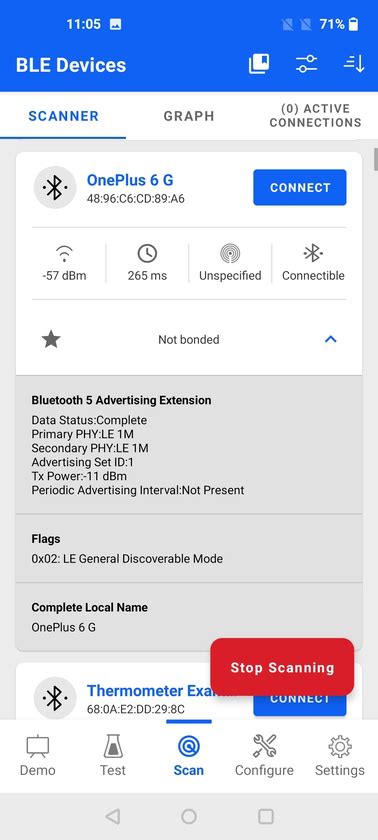Open the Settings gear section
Screen dimensions: 378x840
point(339,756)
